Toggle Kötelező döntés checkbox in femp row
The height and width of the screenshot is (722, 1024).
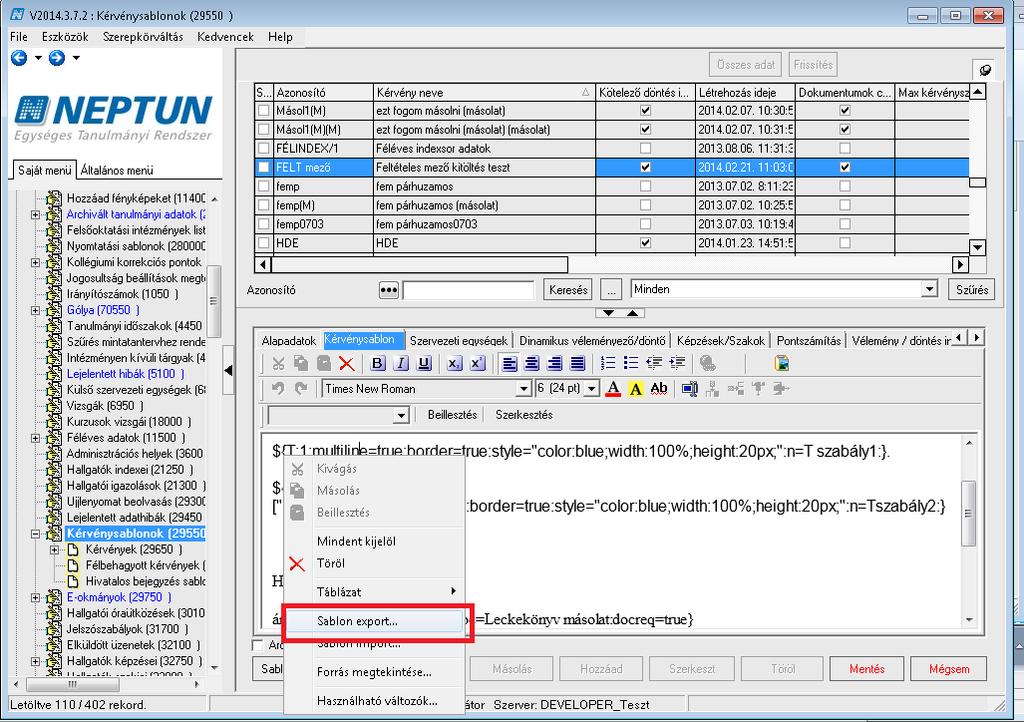(x=645, y=187)
